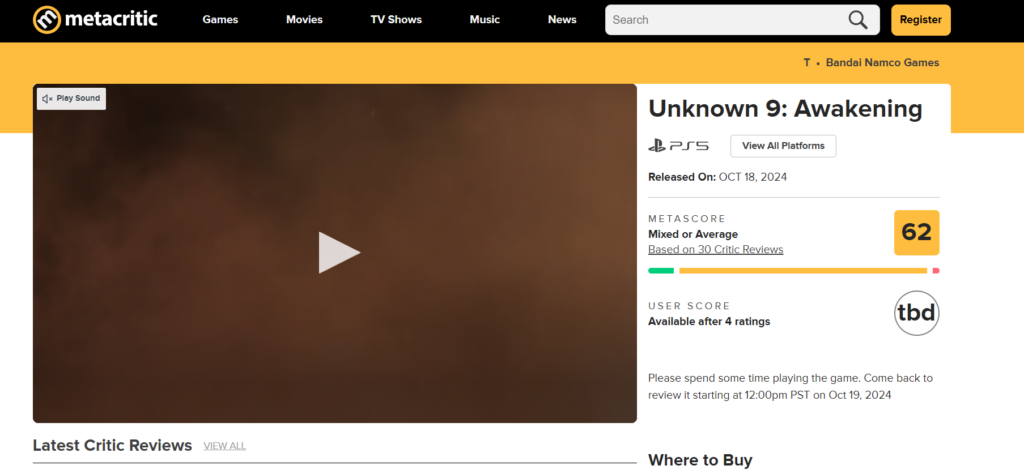The image size is (1024, 474).
Task: Click Available after 4 ratings text
Action: tap(709, 321)
